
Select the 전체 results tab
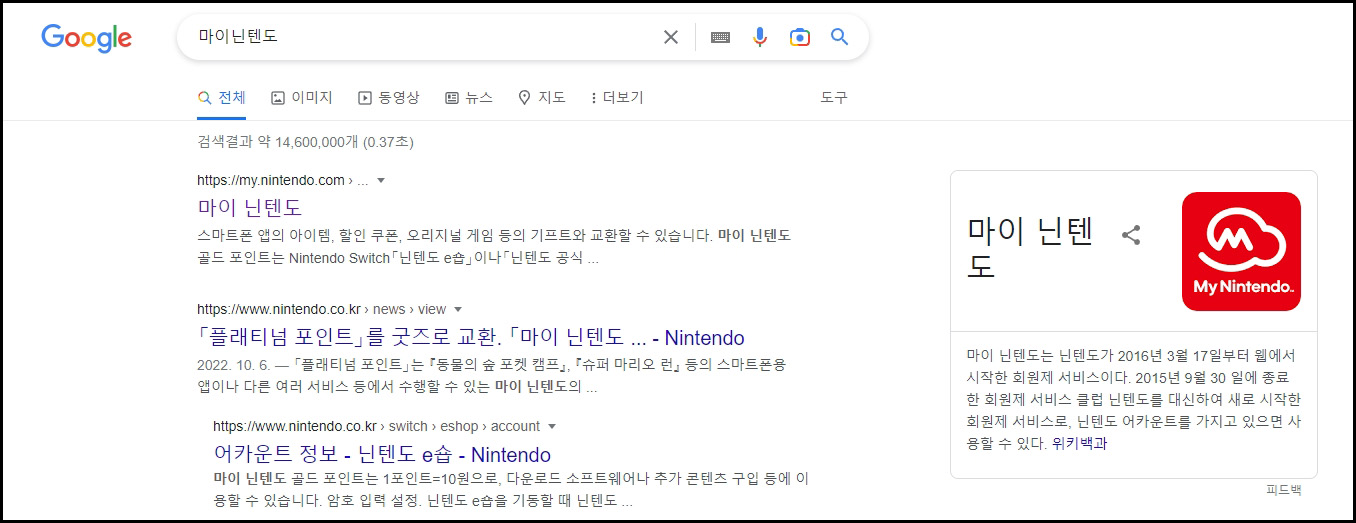222,97
